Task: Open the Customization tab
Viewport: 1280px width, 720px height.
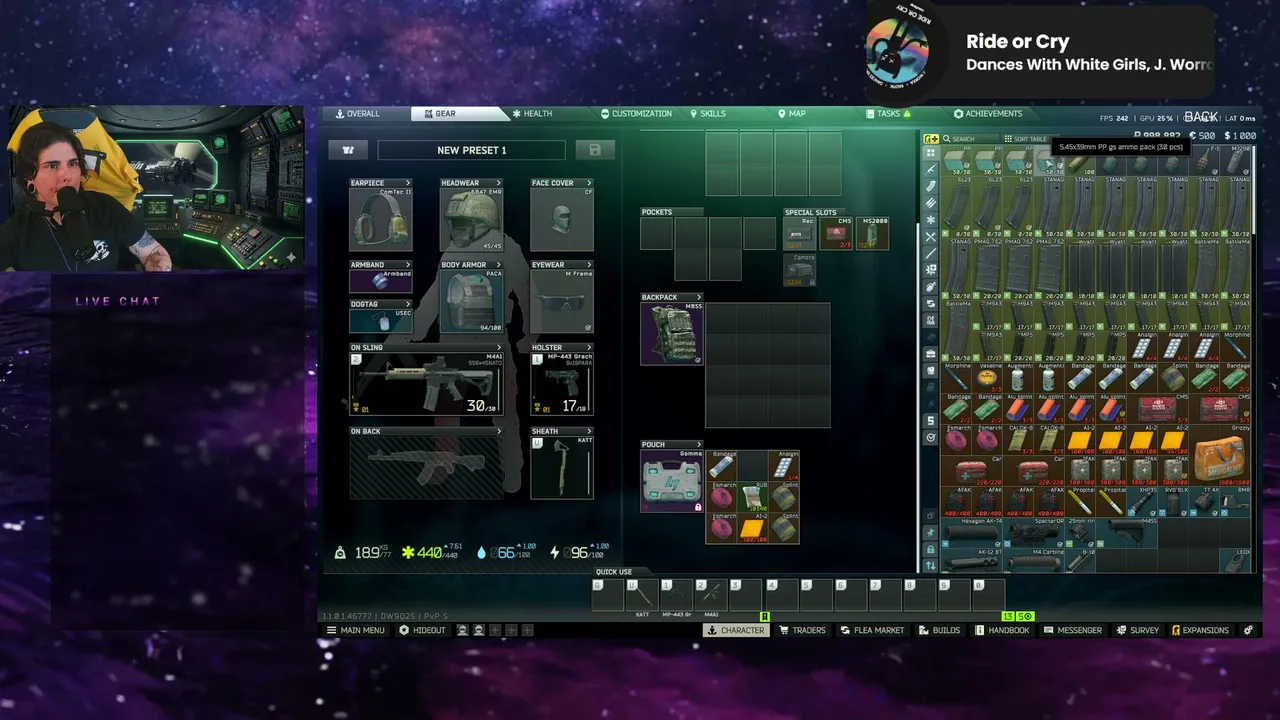Action: point(636,114)
